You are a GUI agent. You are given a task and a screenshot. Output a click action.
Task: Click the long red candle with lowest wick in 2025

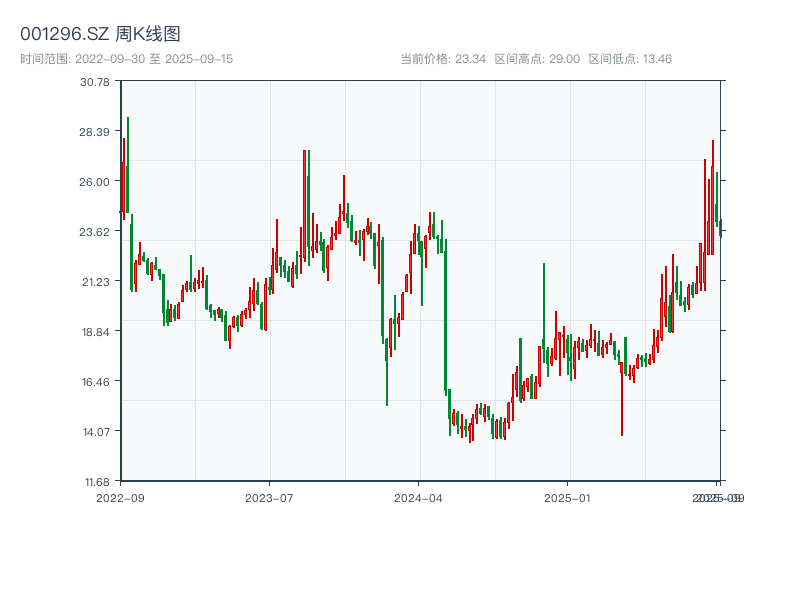[x=622, y=399]
